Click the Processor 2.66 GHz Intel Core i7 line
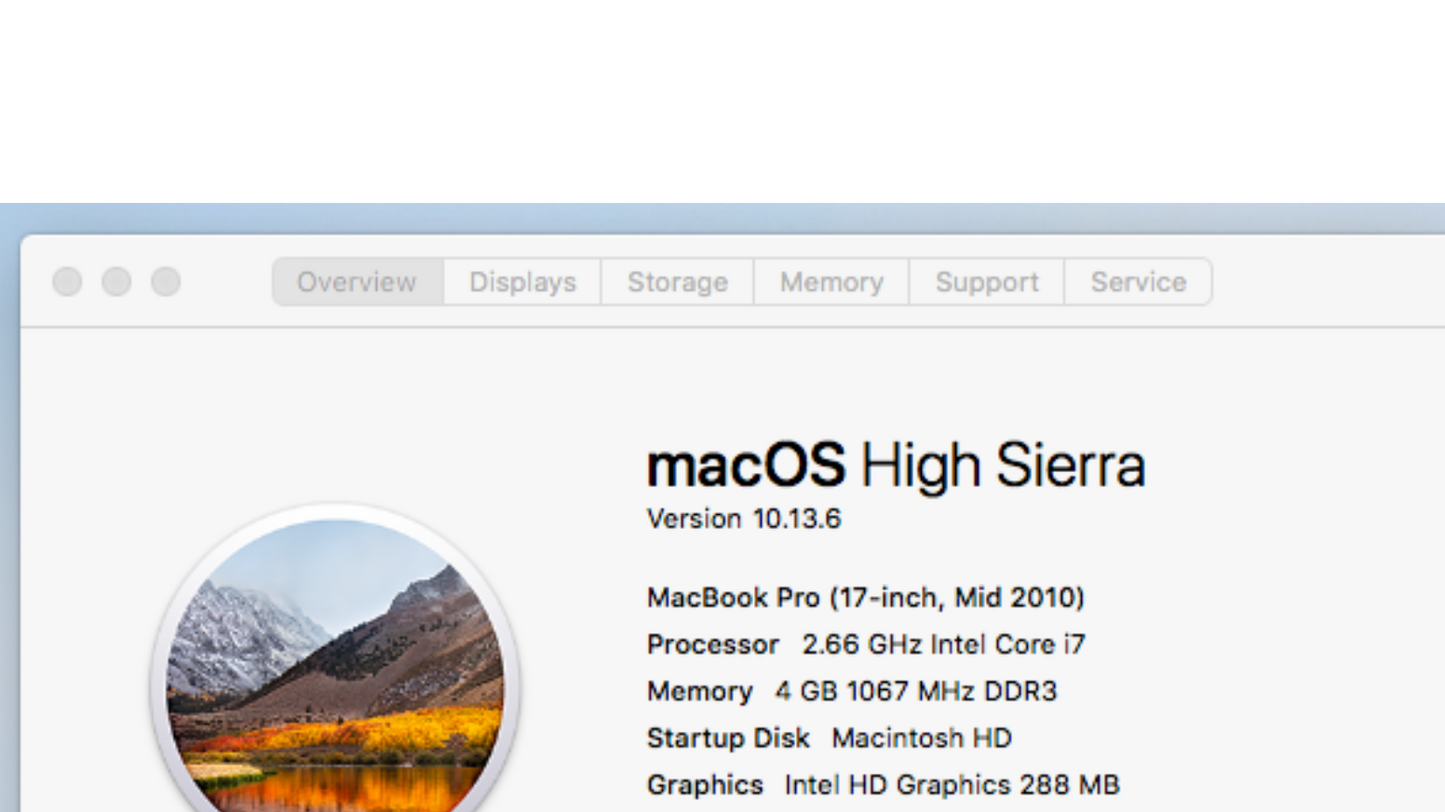Image resolution: width=1445 pixels, height=812 pixels. pos(866,645)
